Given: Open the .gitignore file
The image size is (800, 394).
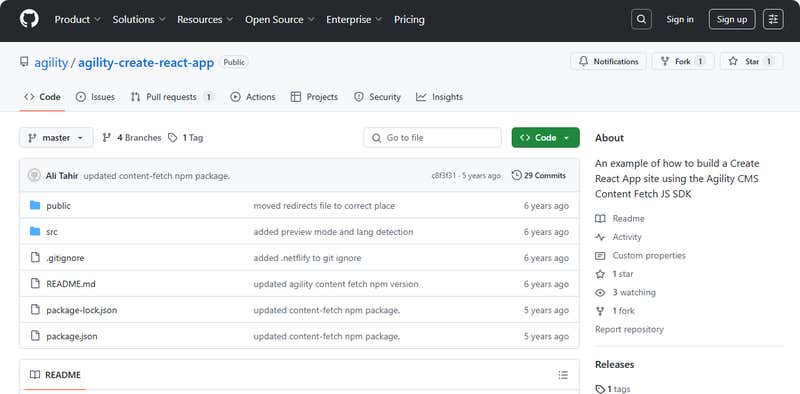Looking at the screenshot, I should [x=65, y=258].
